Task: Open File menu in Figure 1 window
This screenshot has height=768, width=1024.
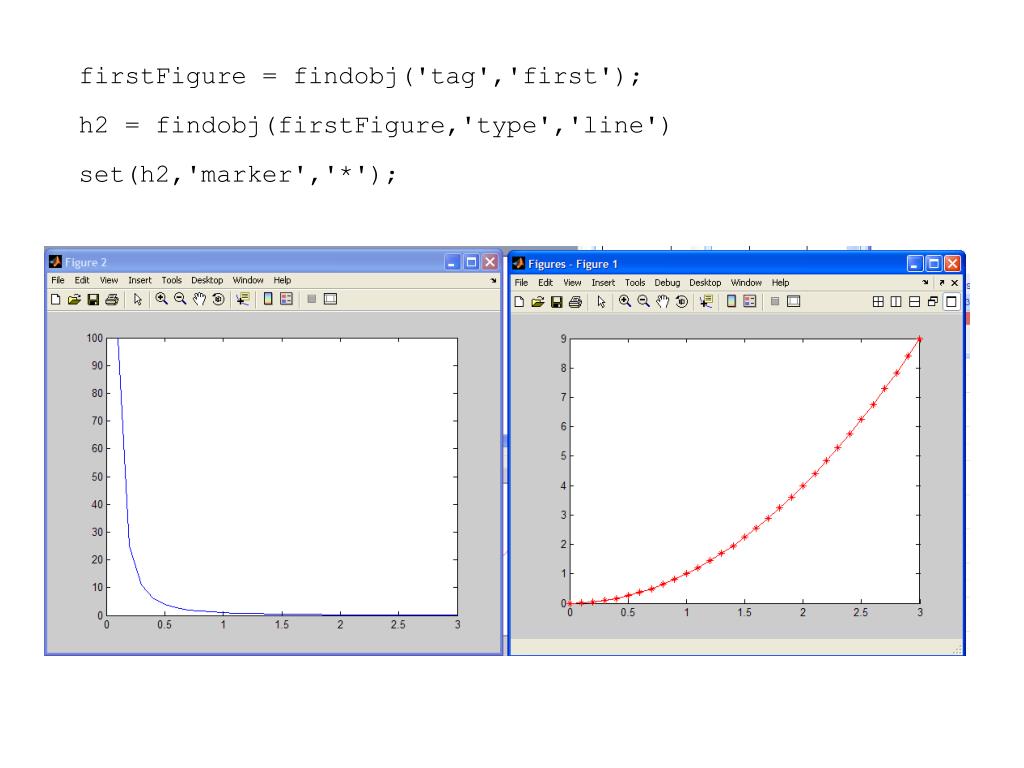Action: pyautogui.click(x=521, y=283)
